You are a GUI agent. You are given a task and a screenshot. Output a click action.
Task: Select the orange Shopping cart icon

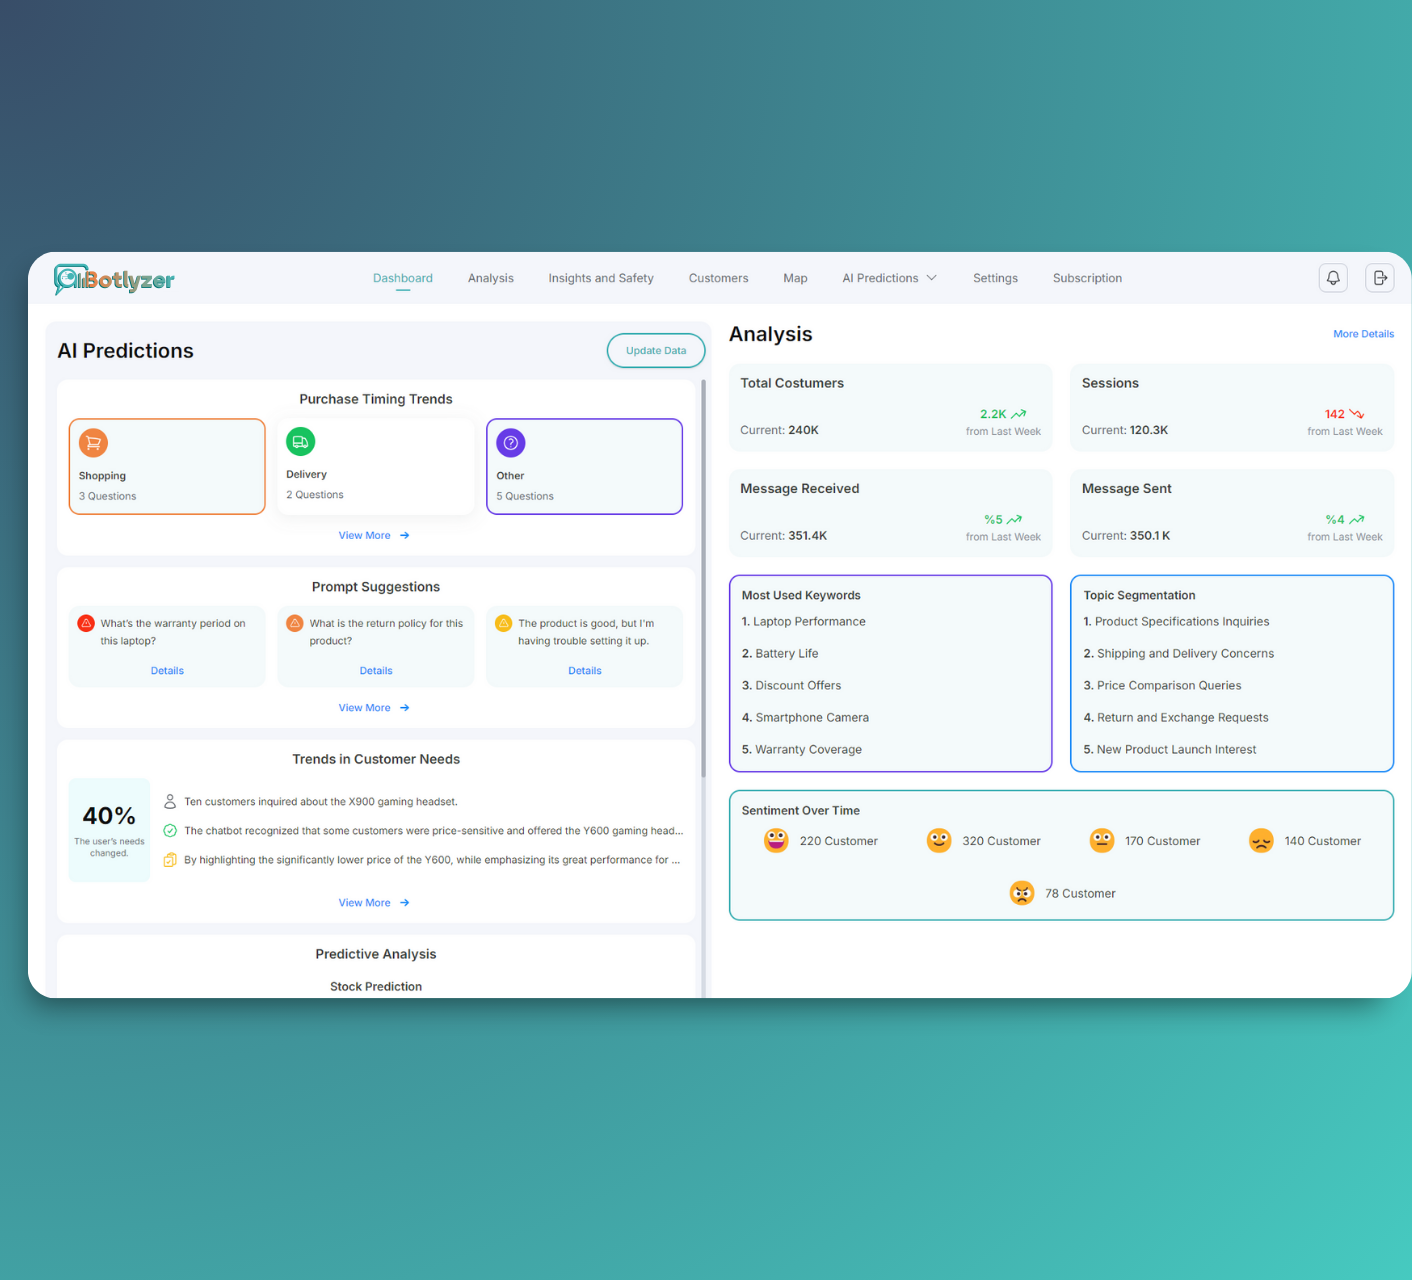[x=93, y=443]
